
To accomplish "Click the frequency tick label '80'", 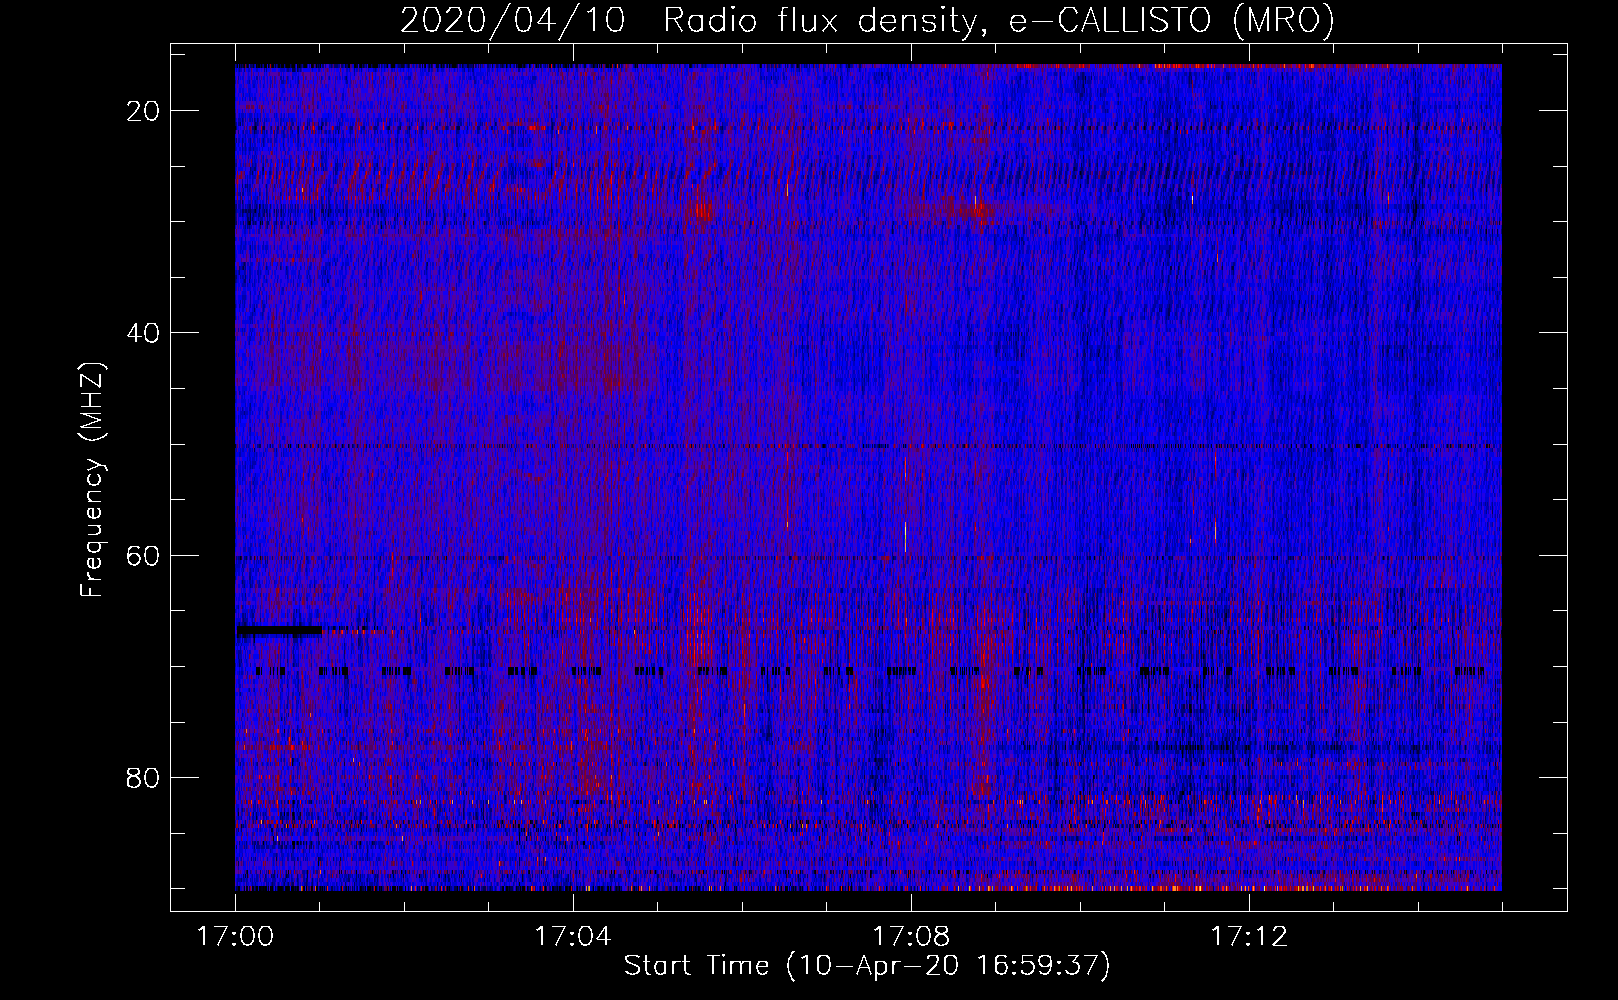I will tap(144, 777).
